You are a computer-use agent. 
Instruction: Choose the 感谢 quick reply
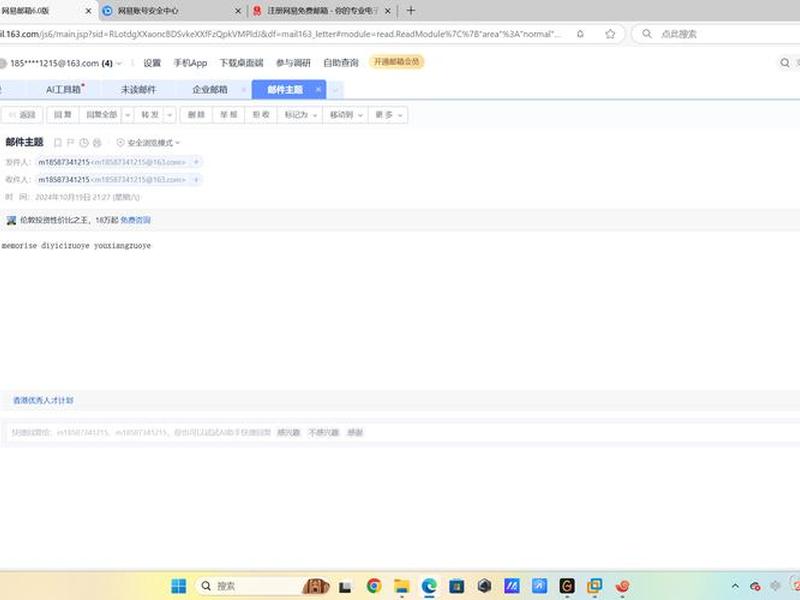355,433
